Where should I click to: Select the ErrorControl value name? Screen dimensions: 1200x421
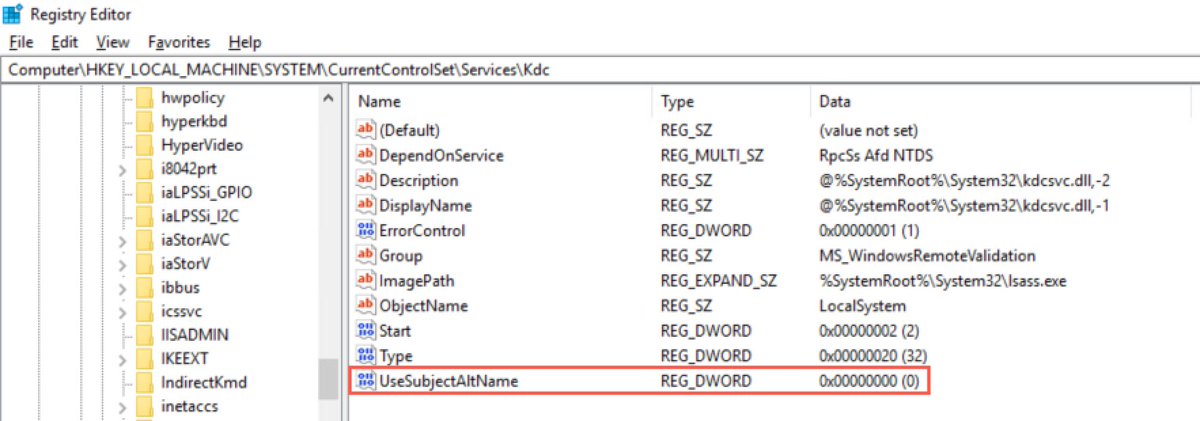click(x=422, y=231)
